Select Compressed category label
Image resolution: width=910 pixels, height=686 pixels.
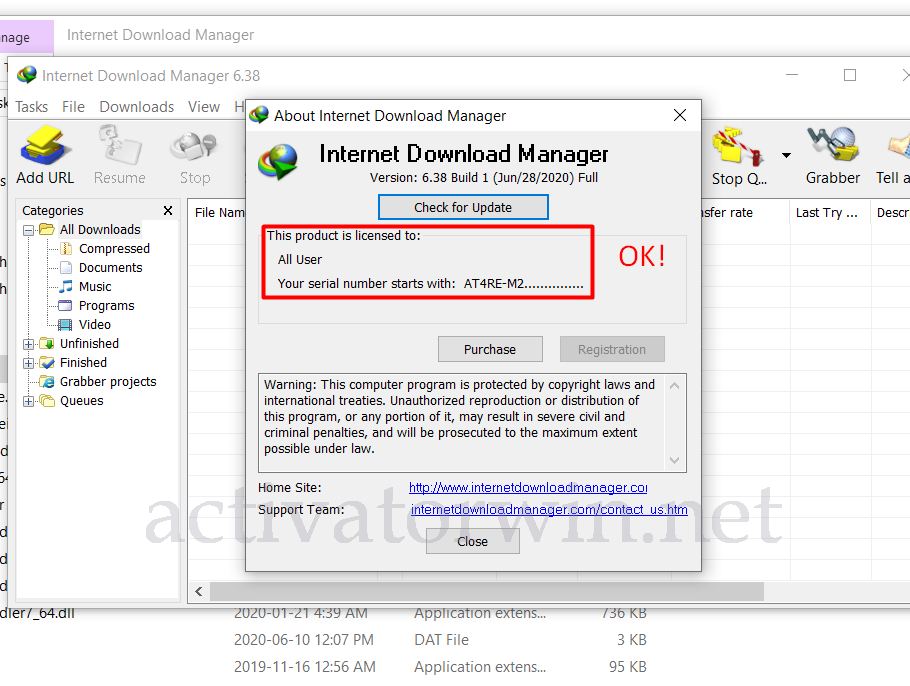point(114,248)
